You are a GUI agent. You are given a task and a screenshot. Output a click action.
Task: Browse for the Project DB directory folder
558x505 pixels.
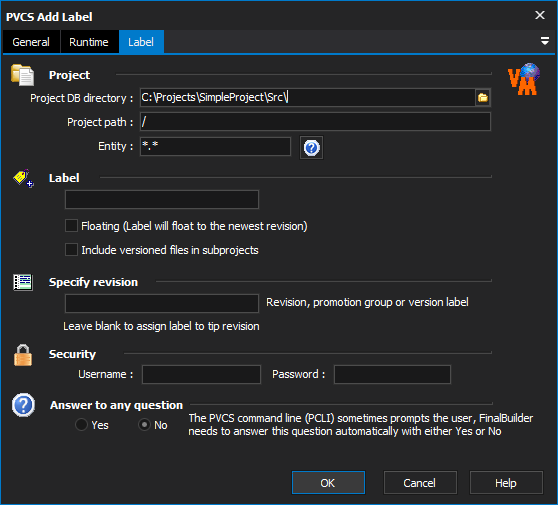click(483, 98)
